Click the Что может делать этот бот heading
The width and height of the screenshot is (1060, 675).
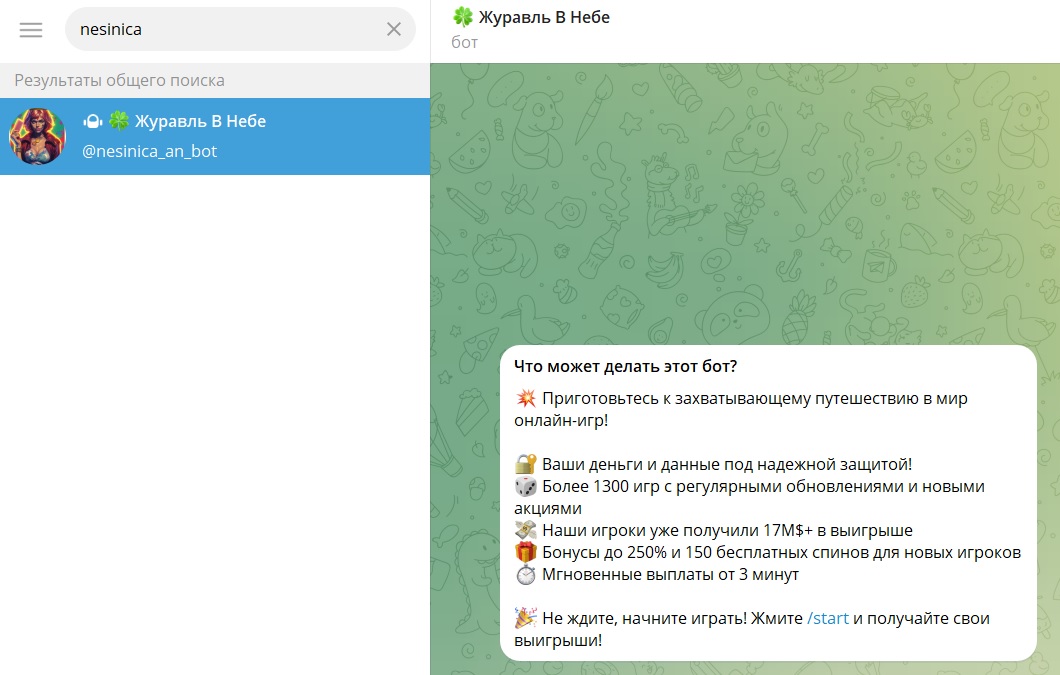(625, 366)
